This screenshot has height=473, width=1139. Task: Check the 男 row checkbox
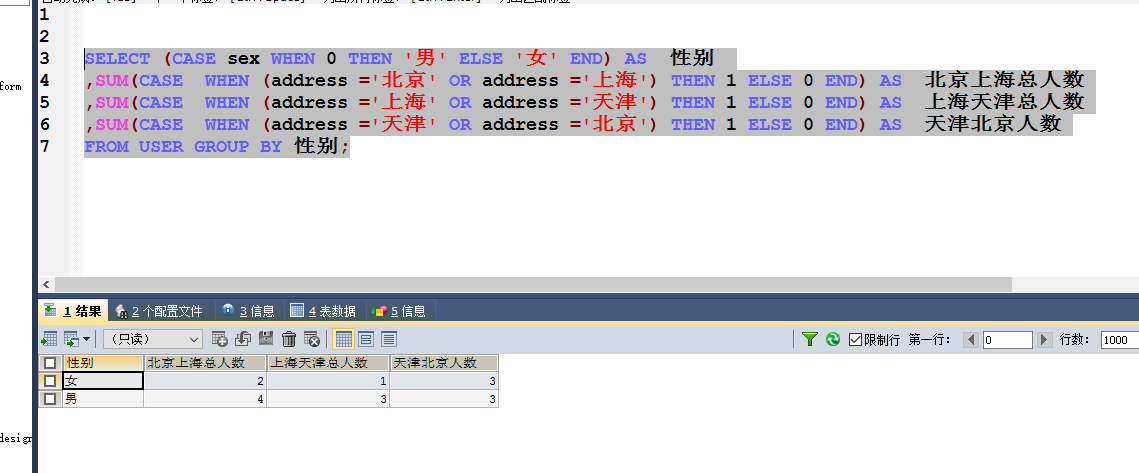pyautogui.click(x=49, y=398)
